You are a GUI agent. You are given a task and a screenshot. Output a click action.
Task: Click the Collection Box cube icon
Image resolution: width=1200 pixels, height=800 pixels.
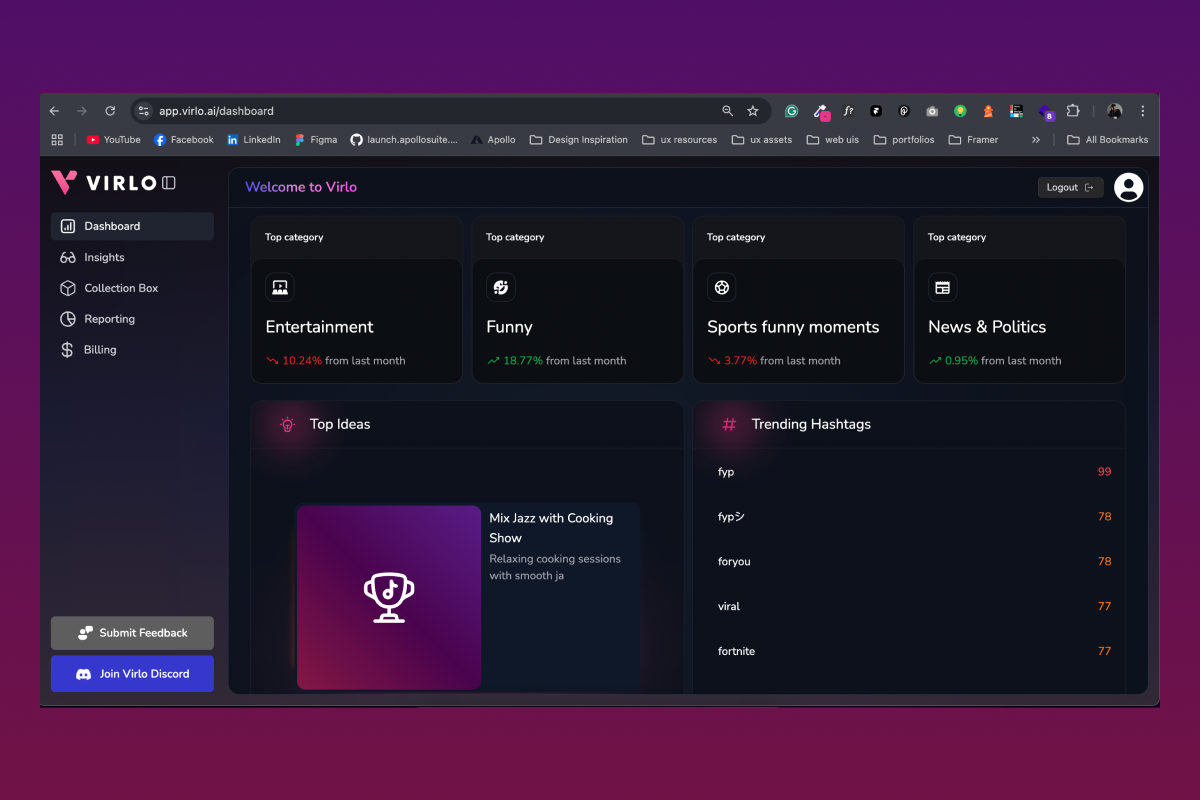pyautogui.click(x=70, y=288)
